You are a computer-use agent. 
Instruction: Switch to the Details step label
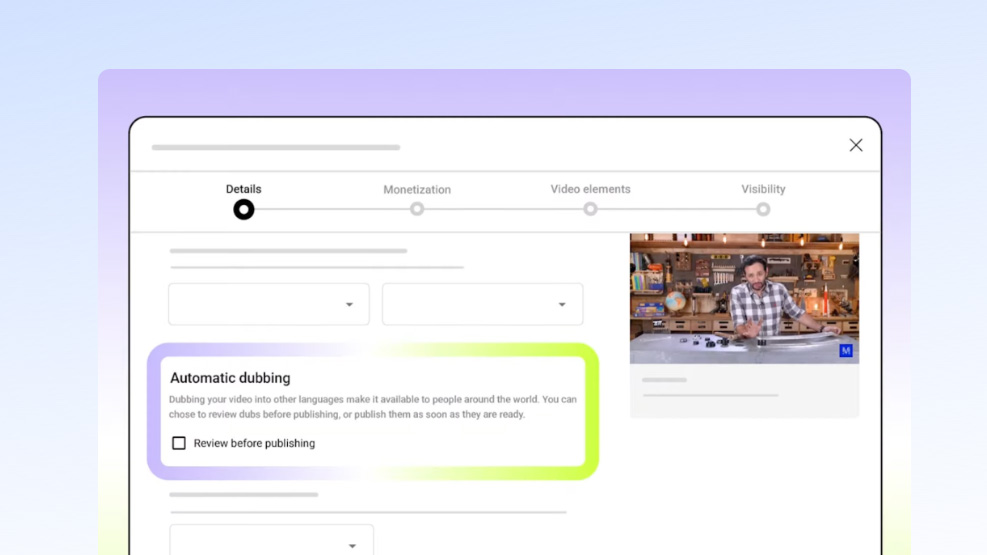coord(243,189)
